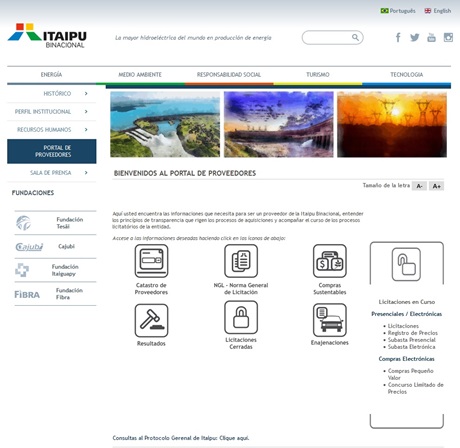Open the Cajubi text link
This screenshot has width=460, height=448.
(66, 247)
